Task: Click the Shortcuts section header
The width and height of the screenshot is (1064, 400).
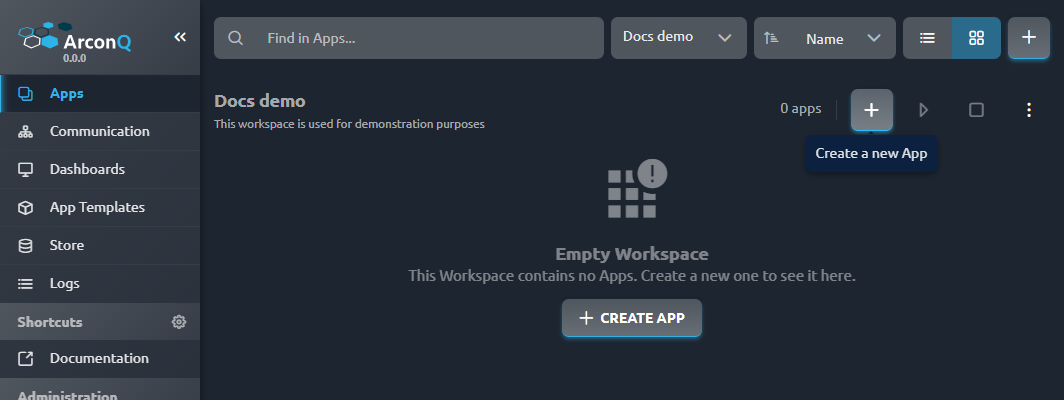Action: (x=50, y=322)
